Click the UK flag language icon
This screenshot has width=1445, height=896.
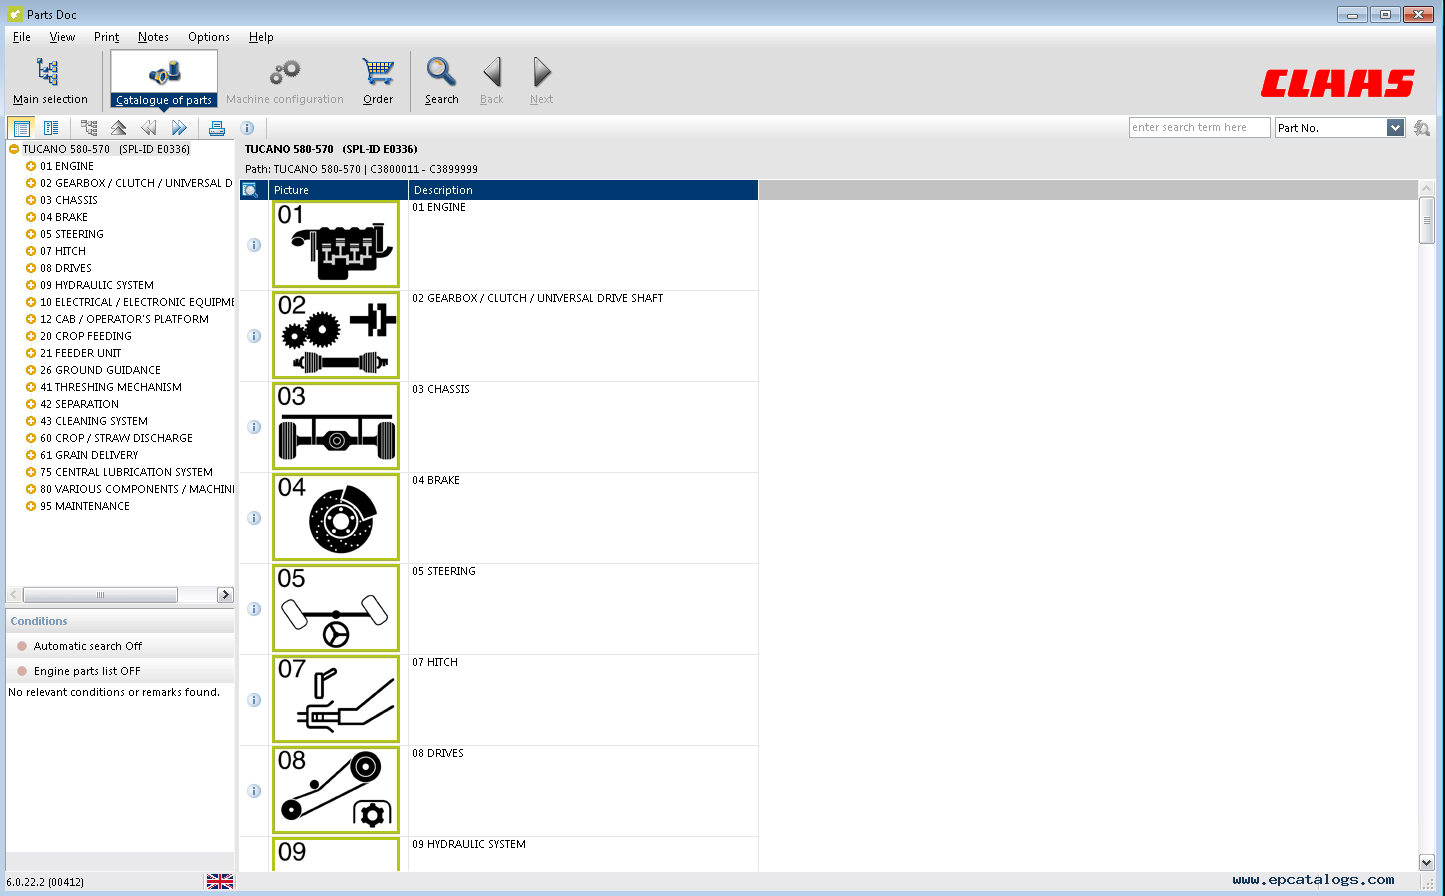point(219,881)
